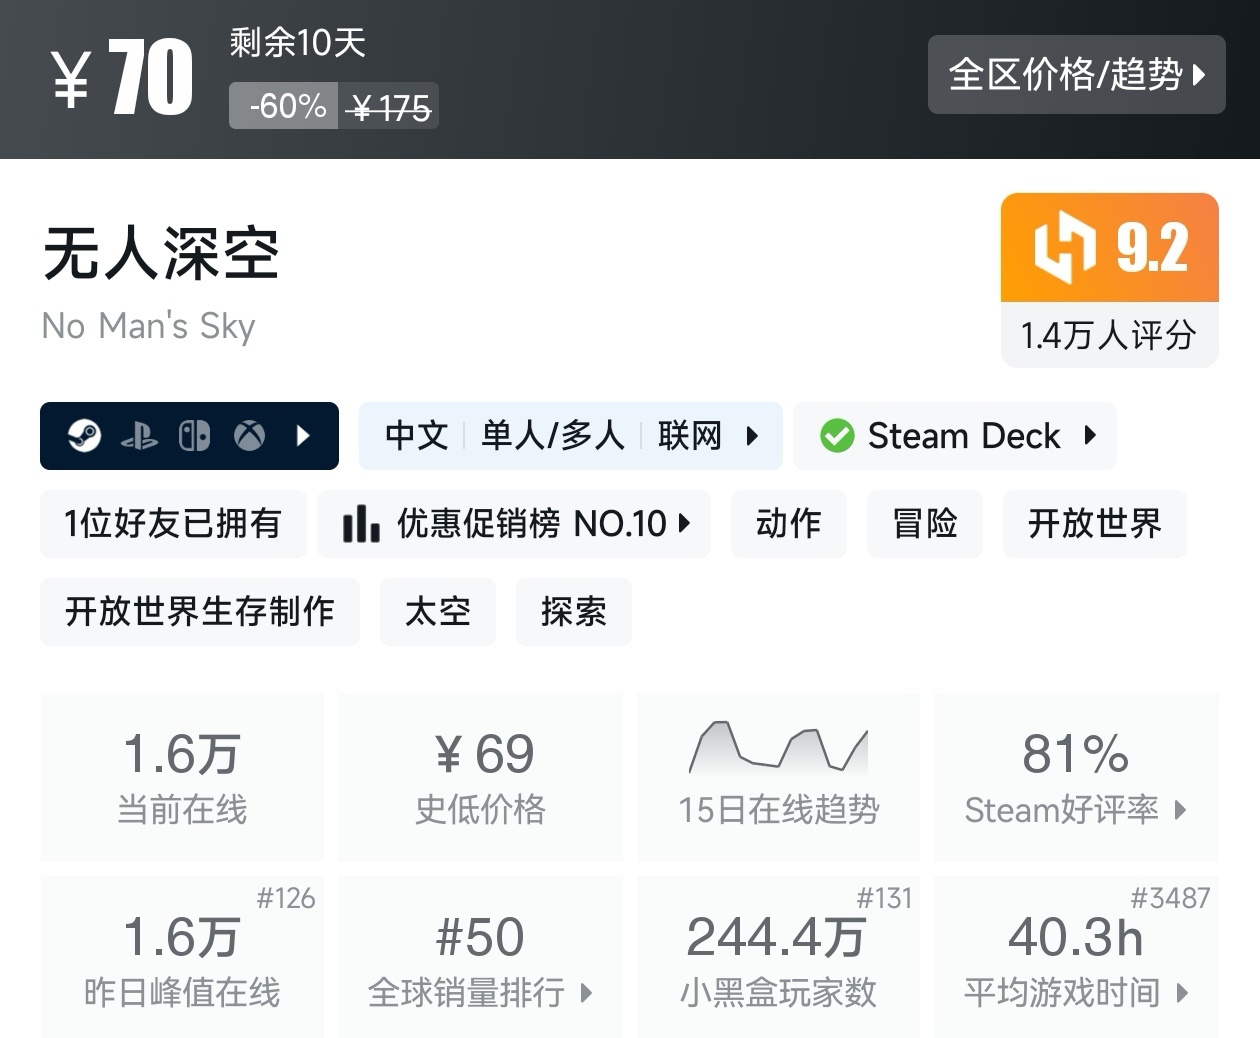Select the 动作 genre tag
This screenshot has height=1038, width=1260.
click(x=789, y=523)
